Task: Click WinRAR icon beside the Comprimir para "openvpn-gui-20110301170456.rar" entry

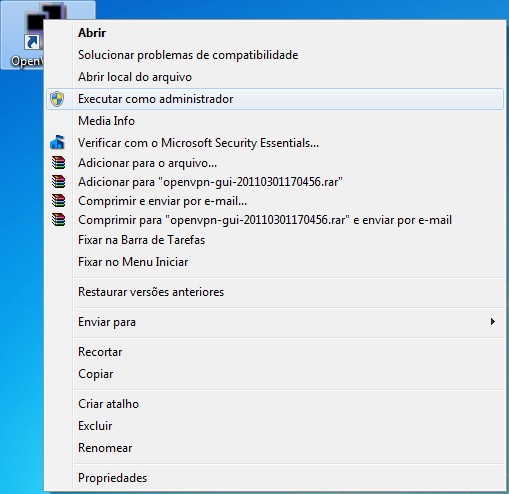Action: [x=59, y=220]
